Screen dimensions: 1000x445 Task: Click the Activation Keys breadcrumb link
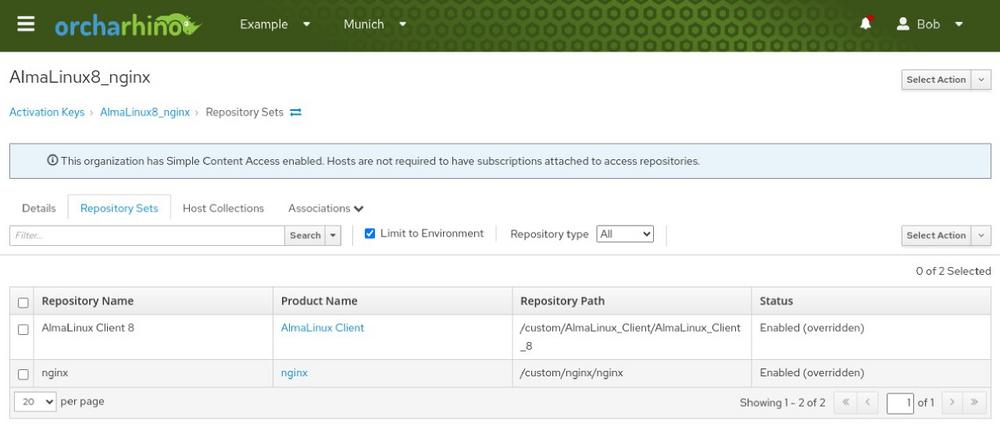point(47,113)
